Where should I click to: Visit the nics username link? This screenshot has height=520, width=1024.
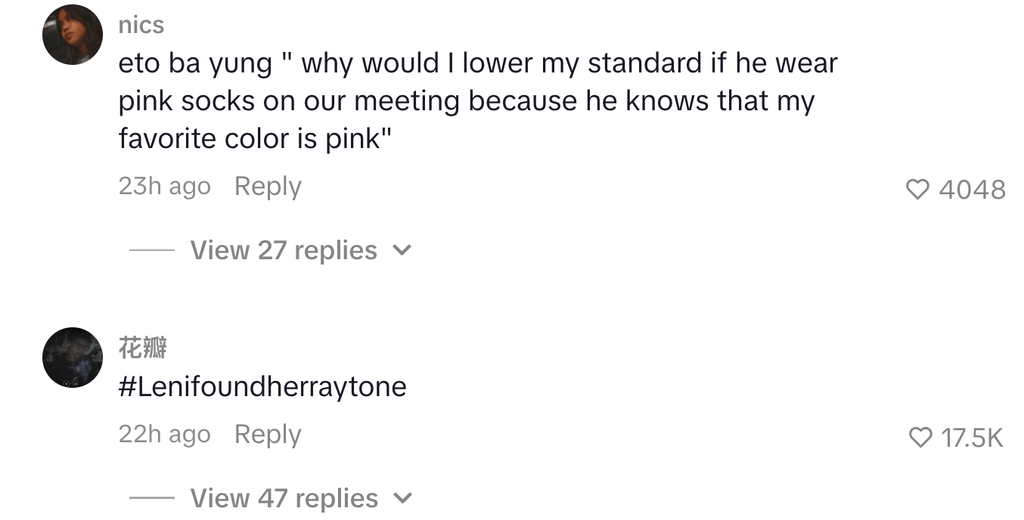(x=141, y=24)
